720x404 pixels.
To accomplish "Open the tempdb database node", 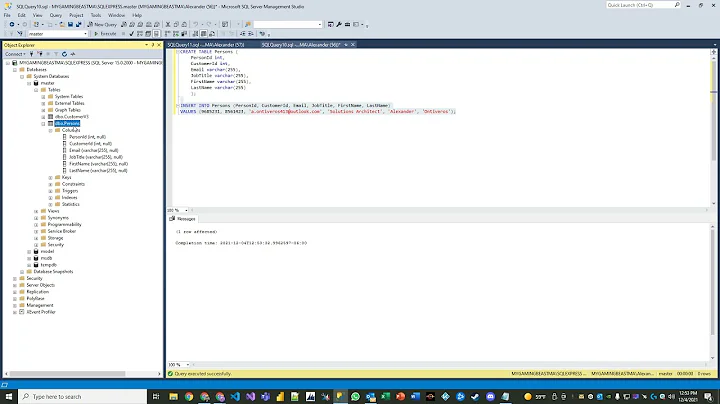I will click(x=47, y=265).
